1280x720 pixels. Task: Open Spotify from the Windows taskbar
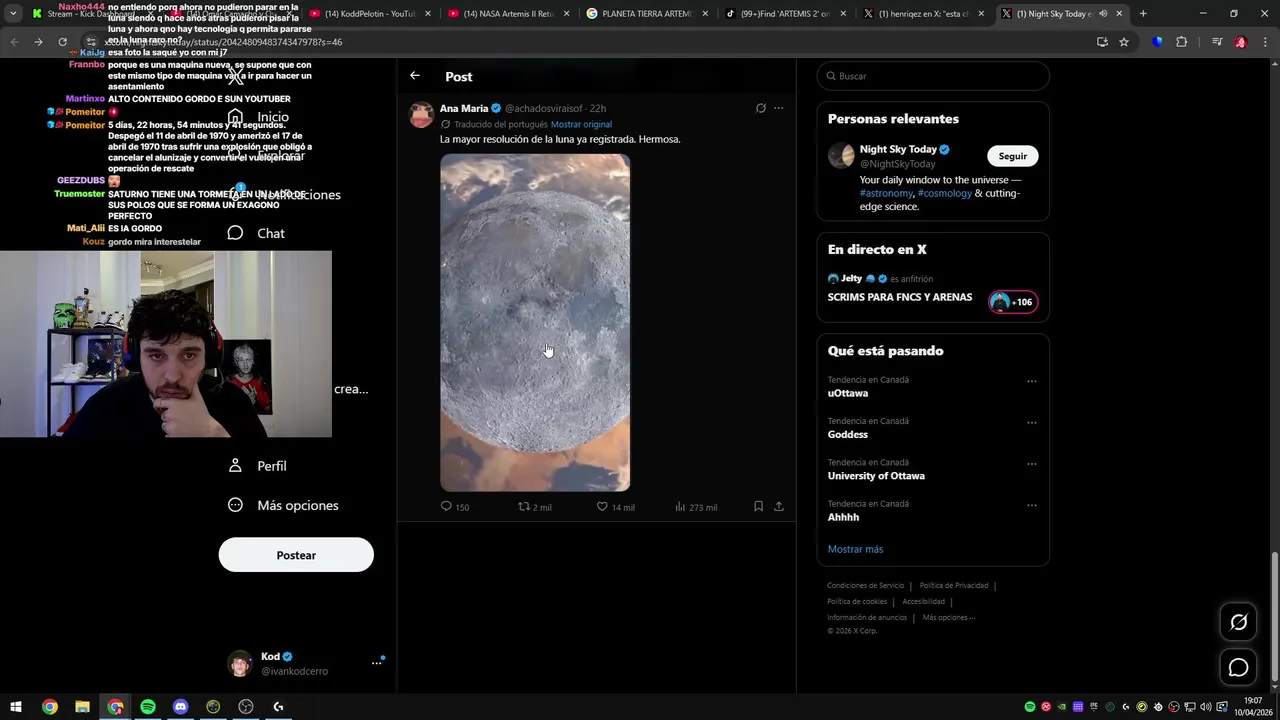pos(148,707)
